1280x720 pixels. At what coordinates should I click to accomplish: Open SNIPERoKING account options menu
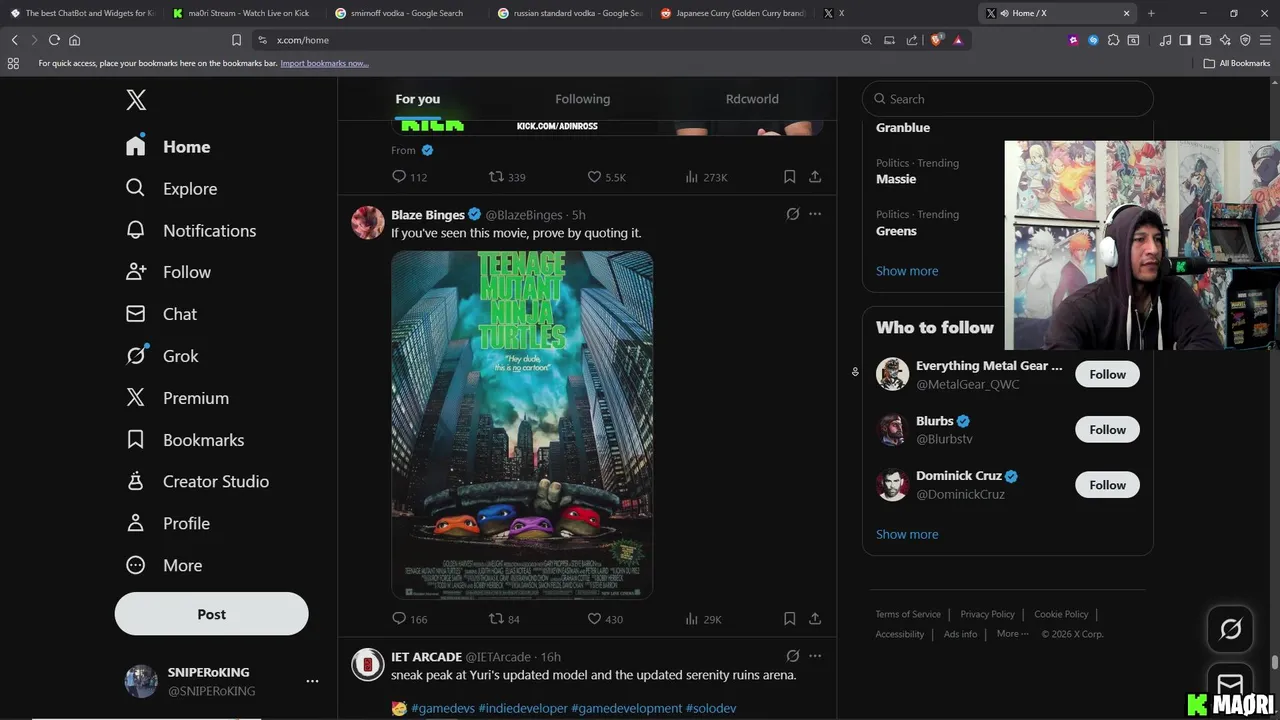(x=312, y=681)
